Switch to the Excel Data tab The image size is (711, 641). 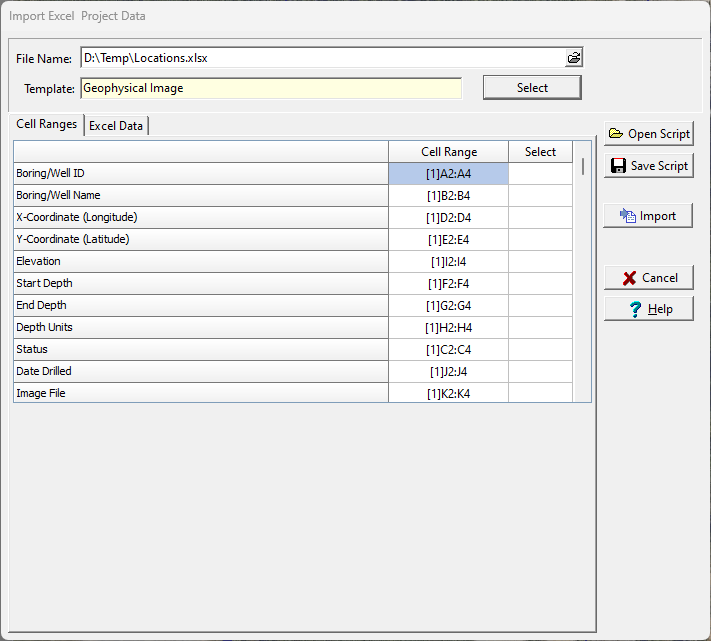tap(116, 126)
